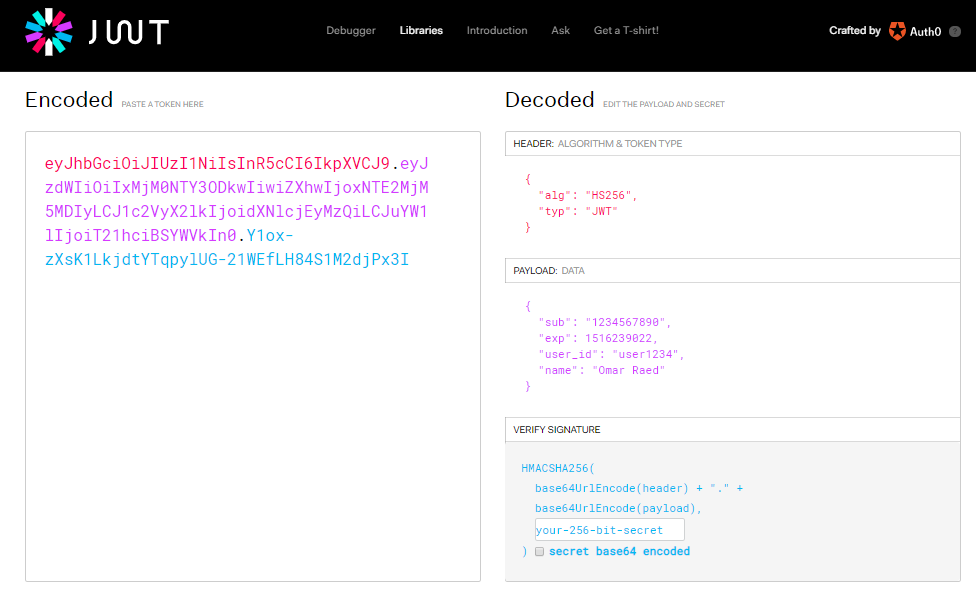Click the Get a T-shirt! link
The width and height of the screenshot is (976, 593).
click(626, 30)
